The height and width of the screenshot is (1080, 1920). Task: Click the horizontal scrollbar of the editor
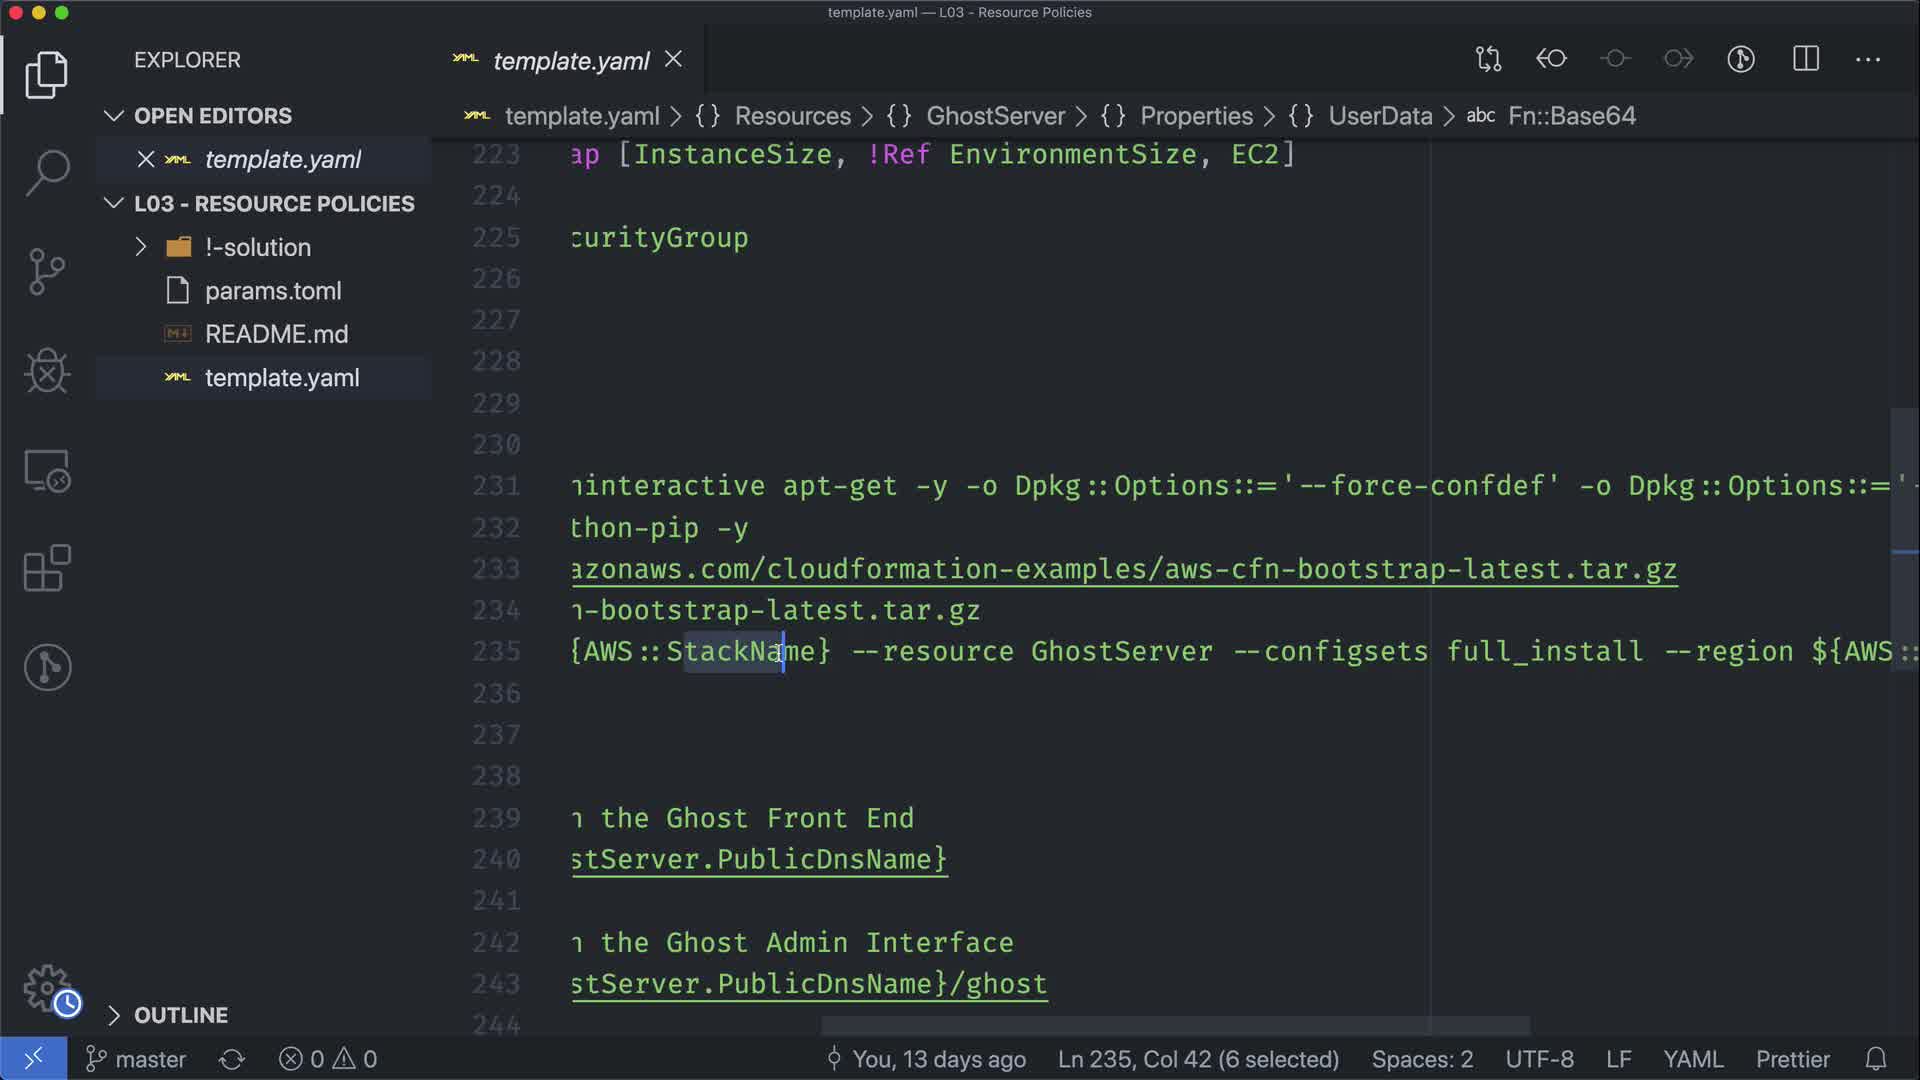point(1175,1026)
